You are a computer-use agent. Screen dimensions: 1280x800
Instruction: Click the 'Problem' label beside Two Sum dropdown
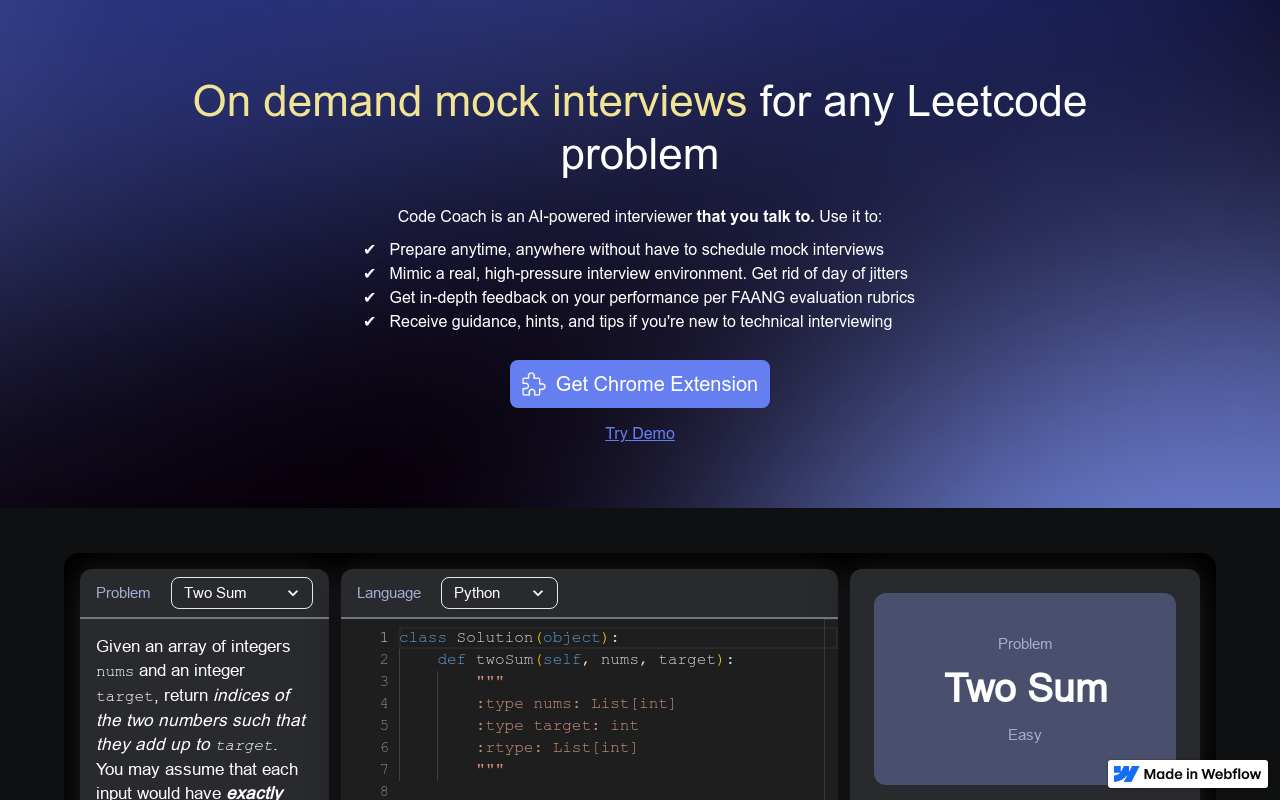tap(123, 593)
